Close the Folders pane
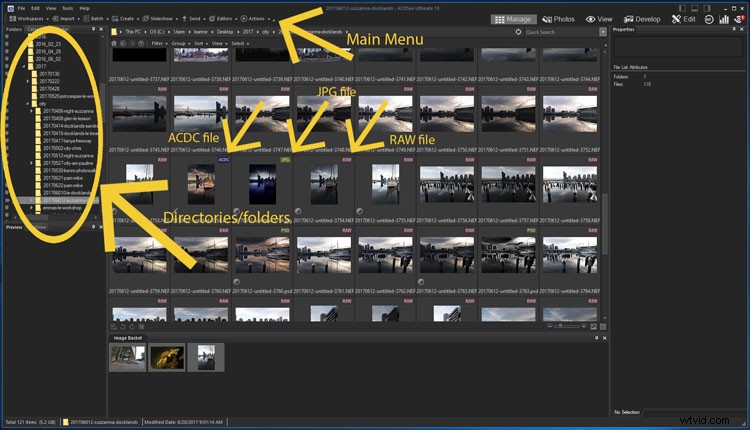 pos(101,29)
